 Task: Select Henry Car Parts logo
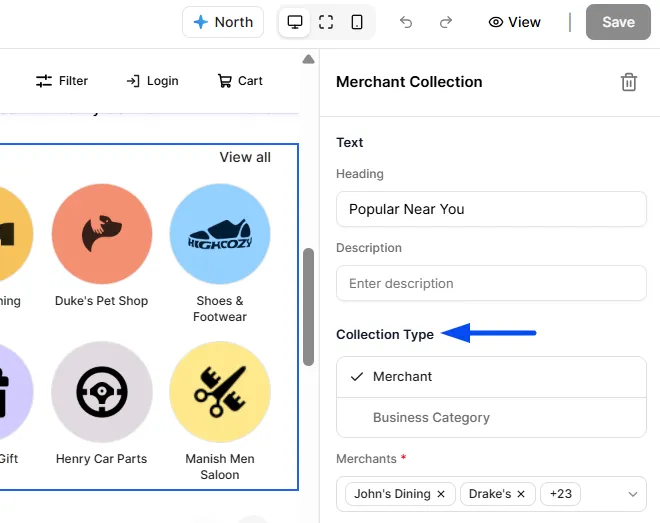pyautogui.click(x=102, y=392)
